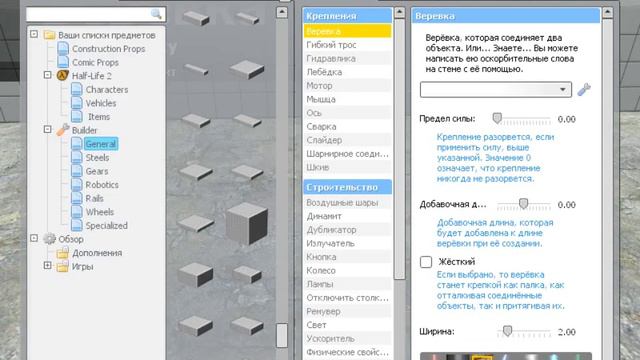Click the Предел силы value 0.00
Viewport: 640px width, 360px height.
click(x=567, y=119)
